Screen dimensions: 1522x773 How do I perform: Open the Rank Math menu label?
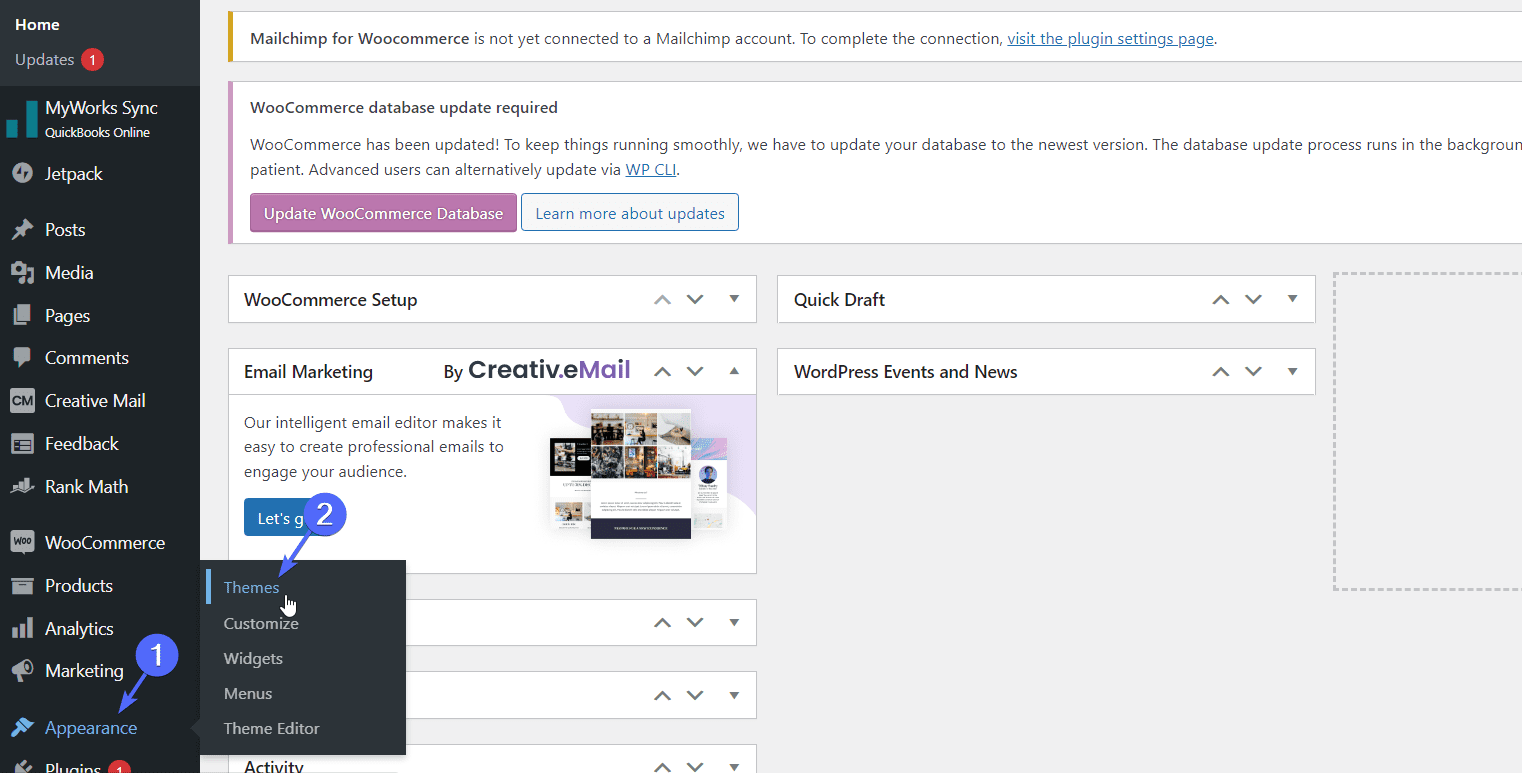tap(87, 487)
